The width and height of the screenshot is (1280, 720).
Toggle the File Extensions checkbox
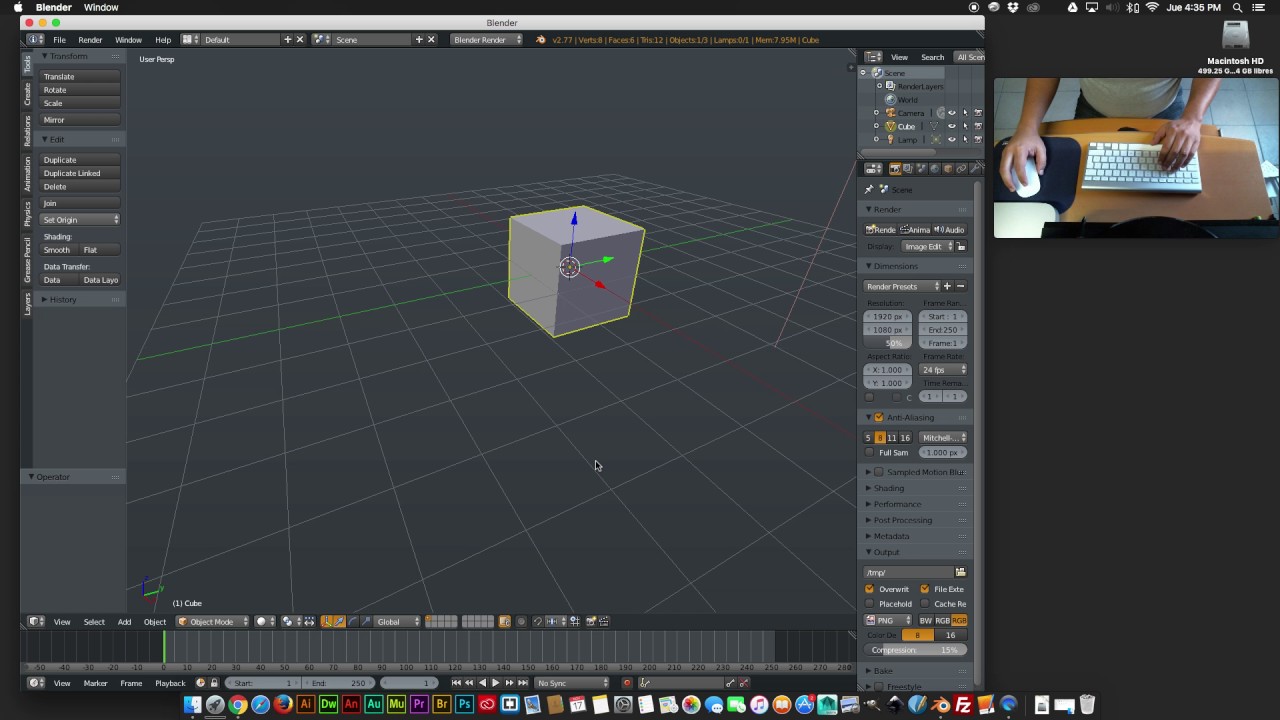coord(925,589)
